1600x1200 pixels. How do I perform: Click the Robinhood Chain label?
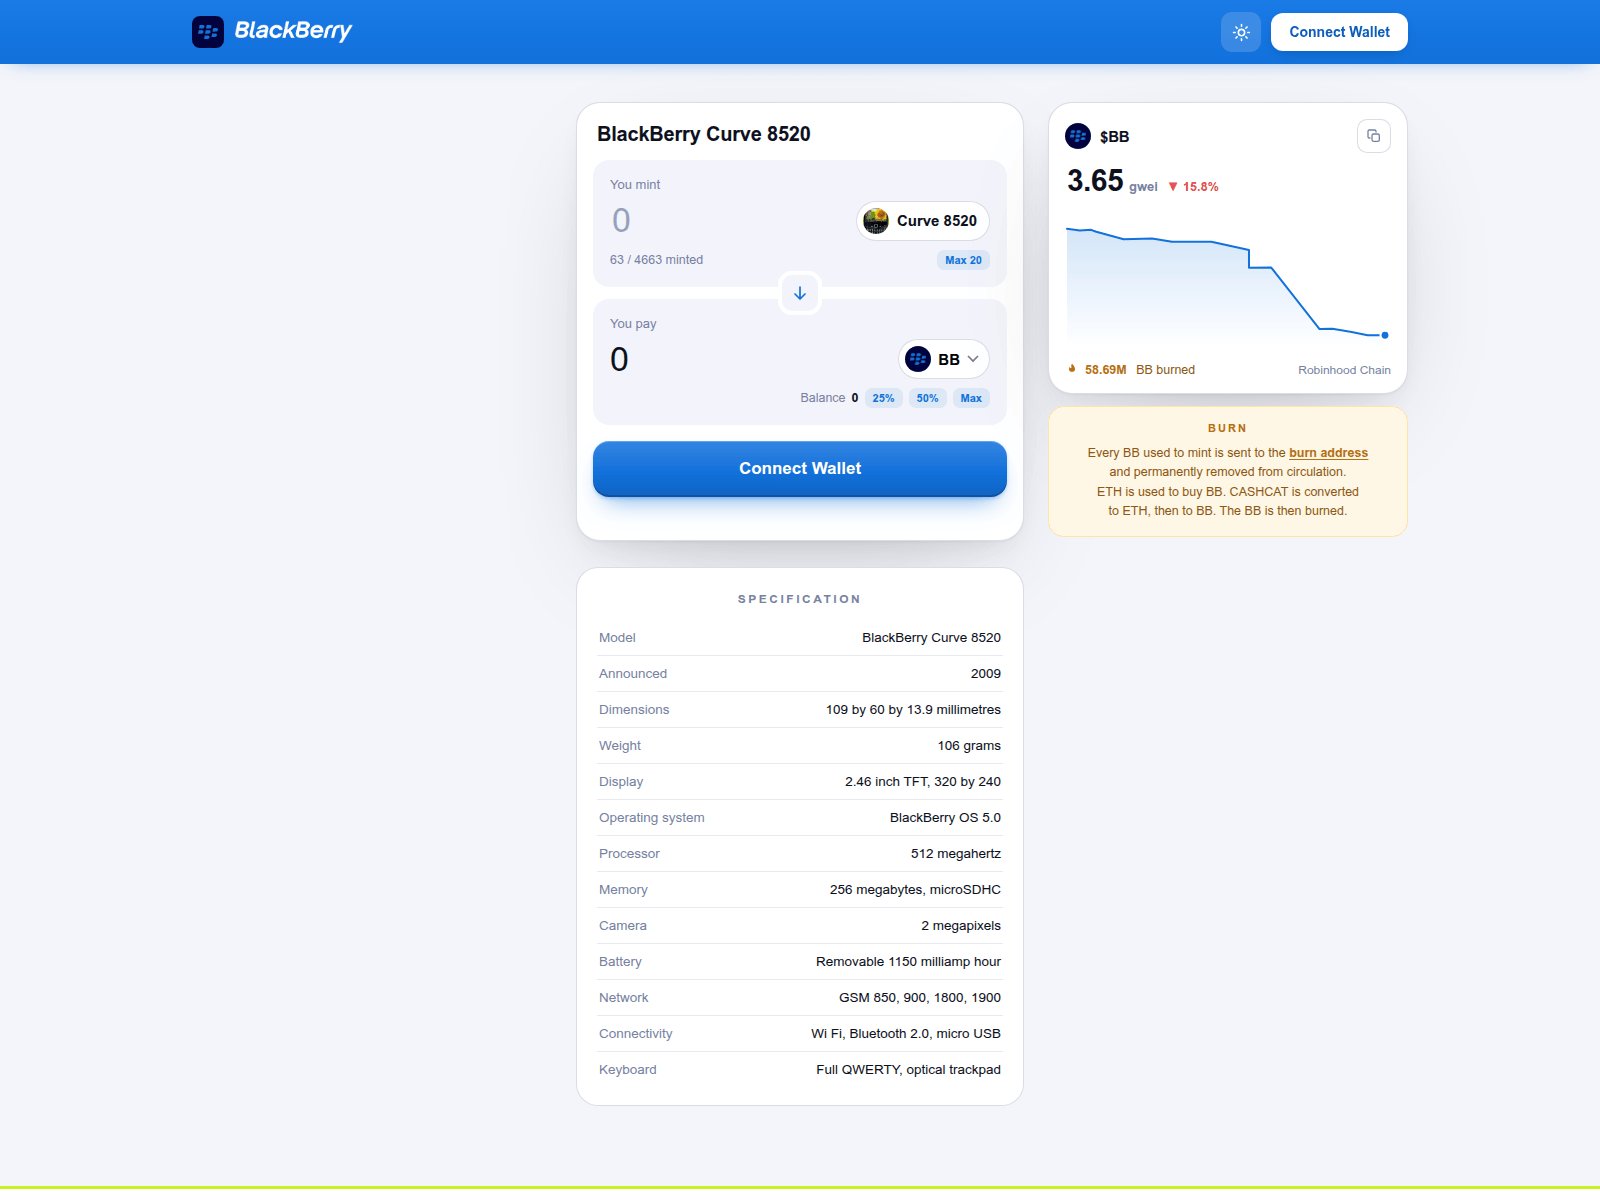tap(1344, 370)
